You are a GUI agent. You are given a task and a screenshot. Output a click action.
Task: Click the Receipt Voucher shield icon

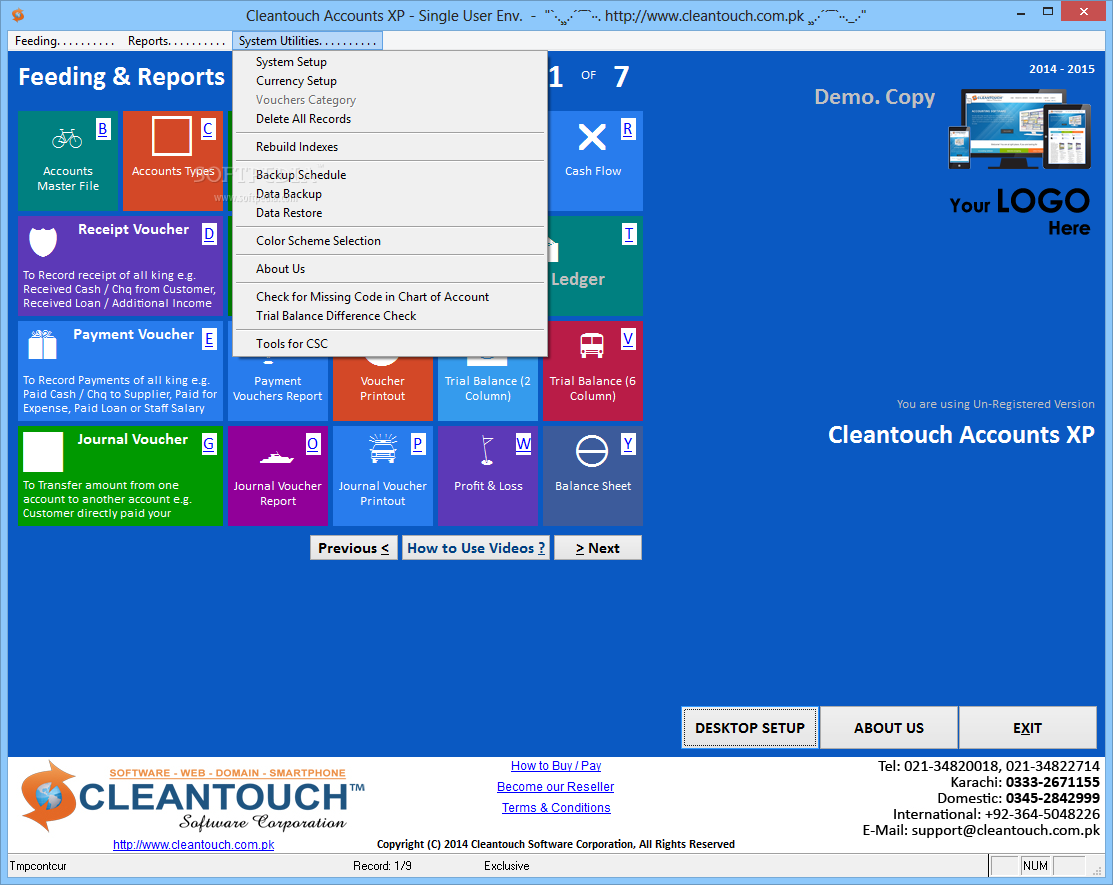(43, 242)
